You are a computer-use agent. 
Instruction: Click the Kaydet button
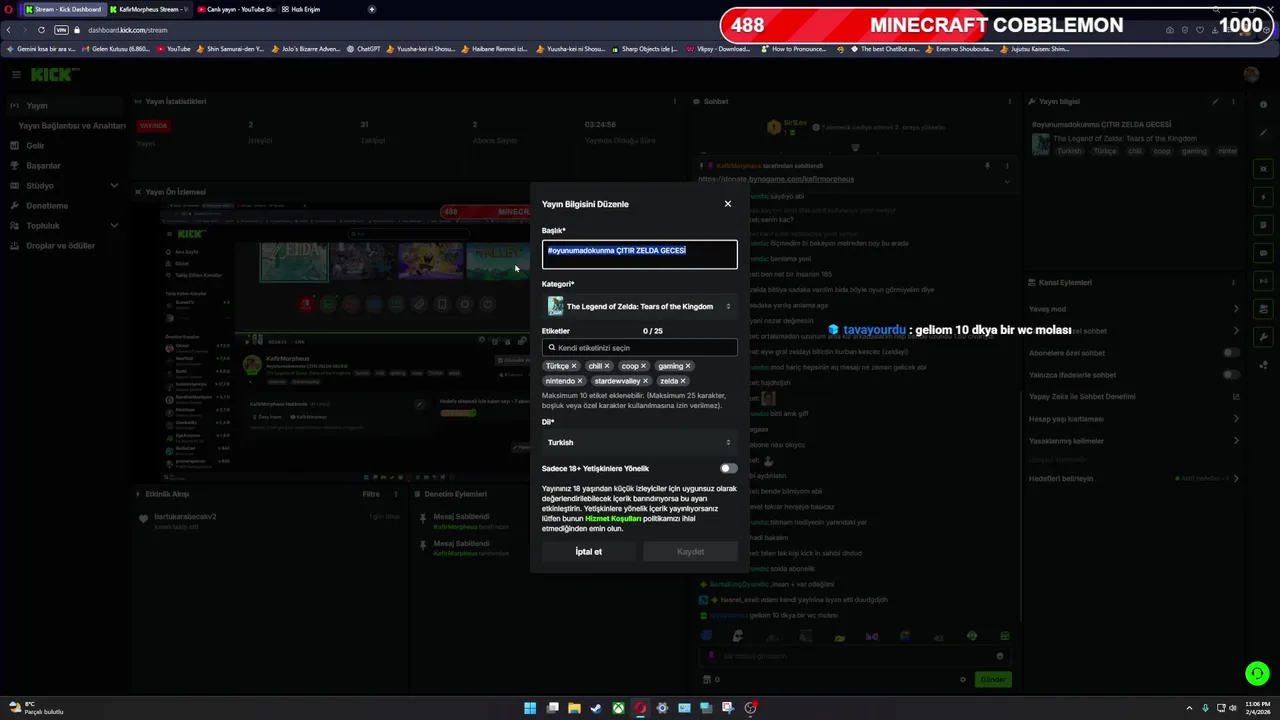tap(690, 552)
